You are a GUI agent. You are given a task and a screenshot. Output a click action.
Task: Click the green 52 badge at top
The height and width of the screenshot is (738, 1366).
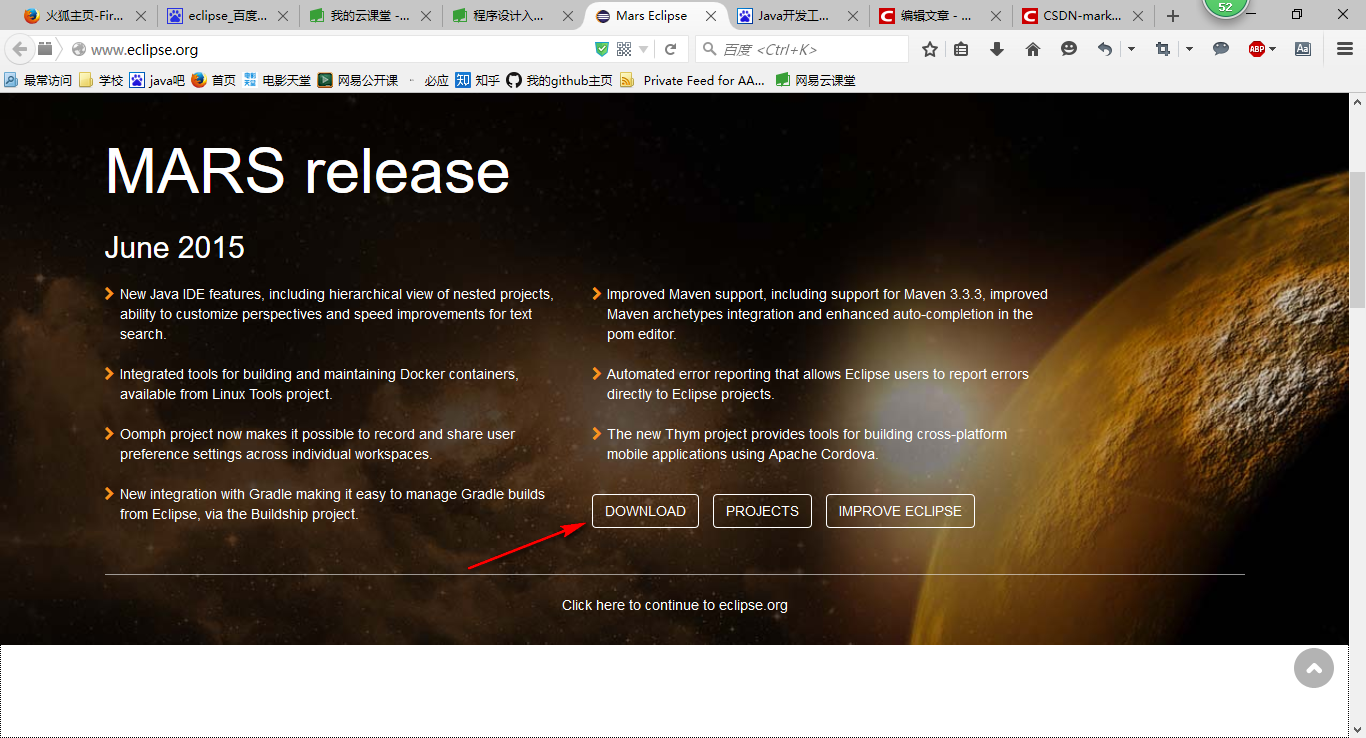tap(1225, 6)
